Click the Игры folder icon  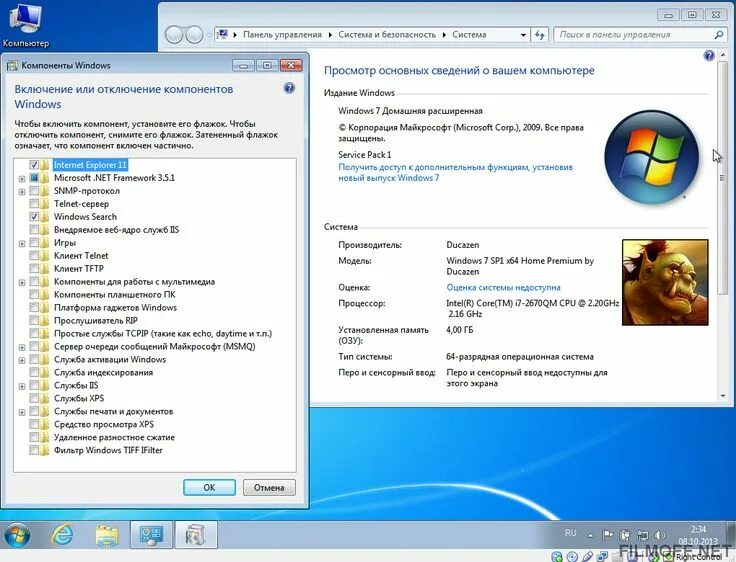[x=45, y=243]
